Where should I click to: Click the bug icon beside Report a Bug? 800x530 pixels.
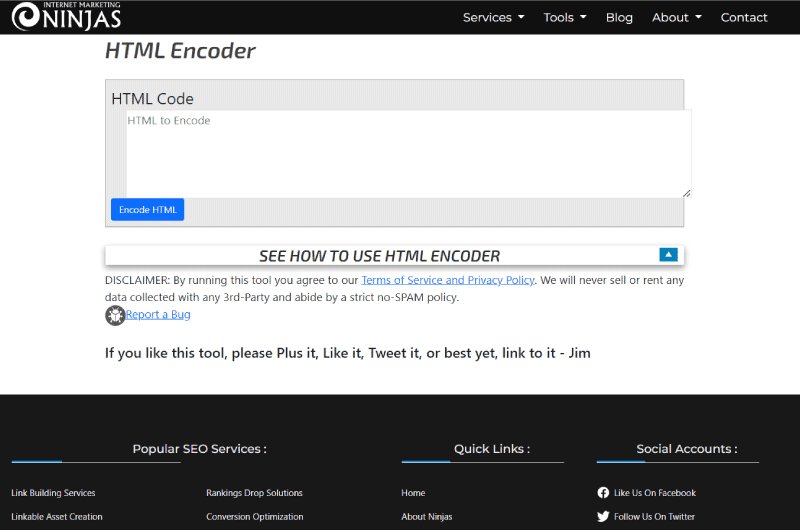(115, 315)
